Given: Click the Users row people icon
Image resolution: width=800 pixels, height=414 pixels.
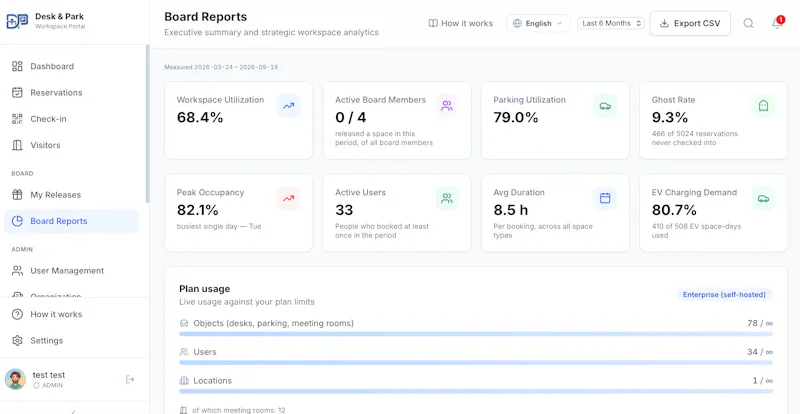Looking at the screenshot, I should pyautogui.click(x=184, y=352).
